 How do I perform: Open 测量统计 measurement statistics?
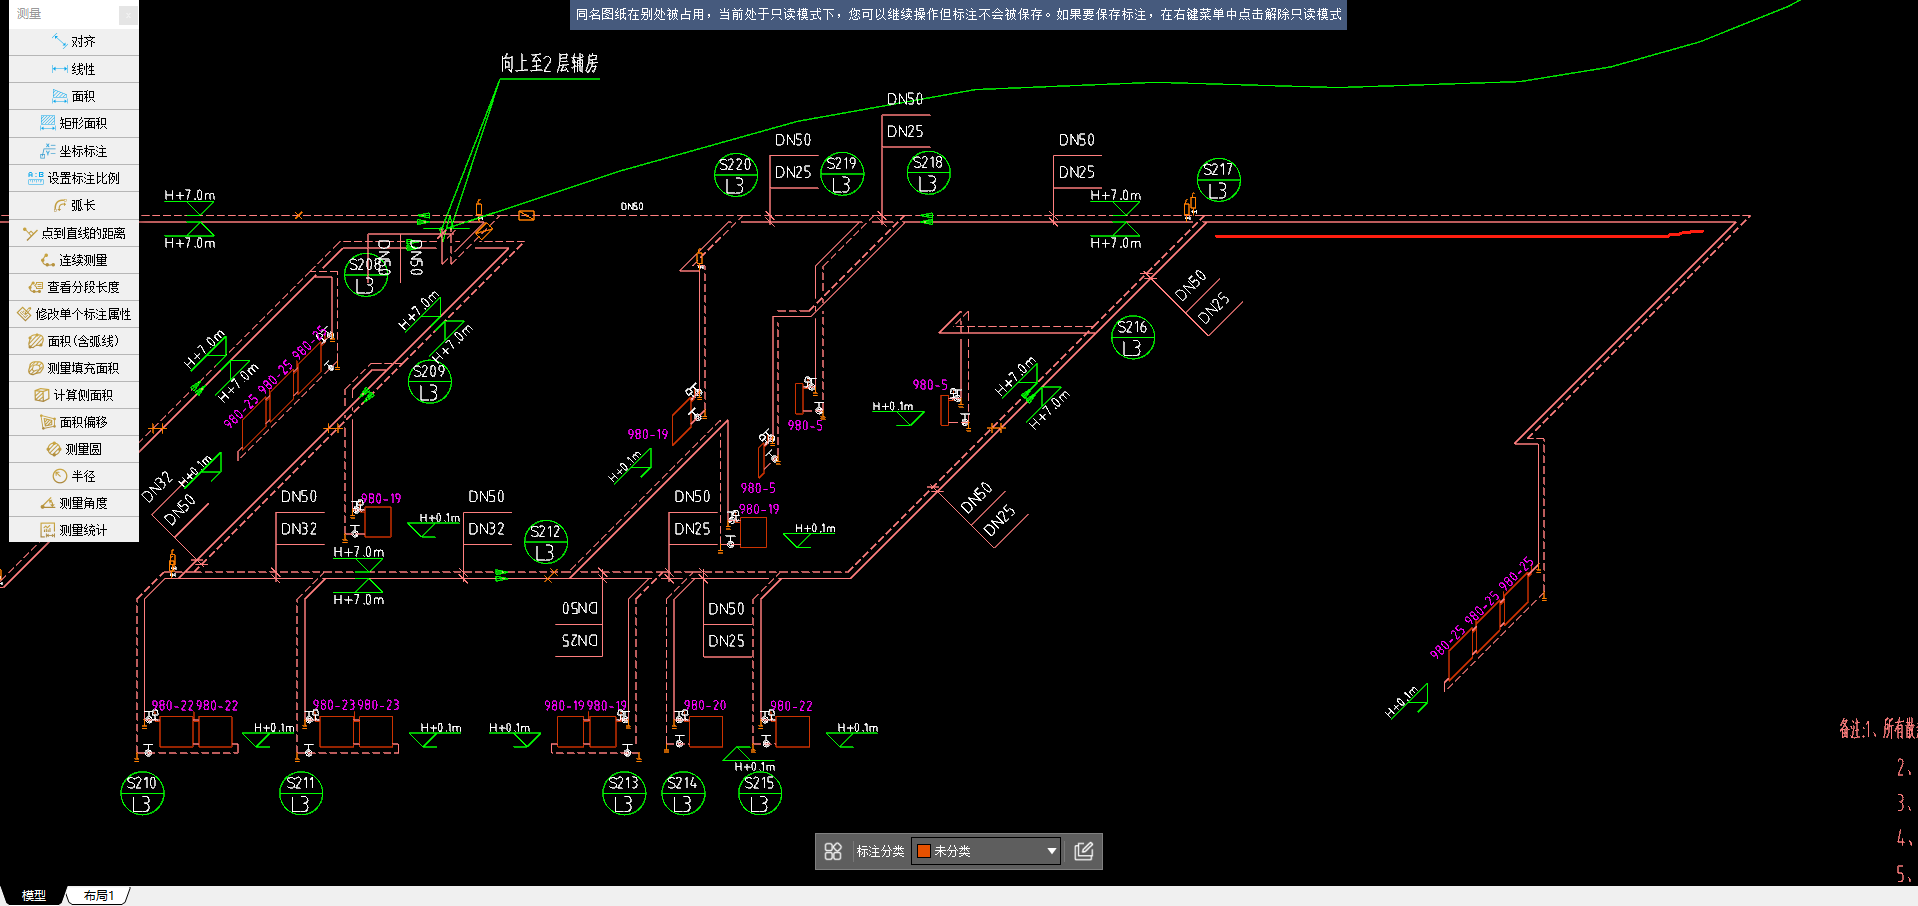pyautogui.click(x=74, y=530)
